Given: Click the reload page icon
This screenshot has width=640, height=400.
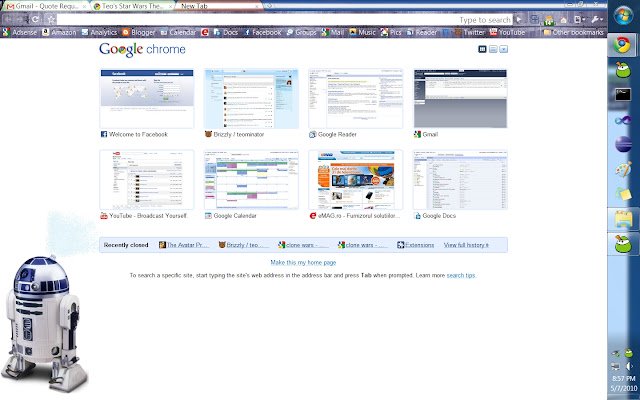Looking at the screenshot, I should 35,19.
